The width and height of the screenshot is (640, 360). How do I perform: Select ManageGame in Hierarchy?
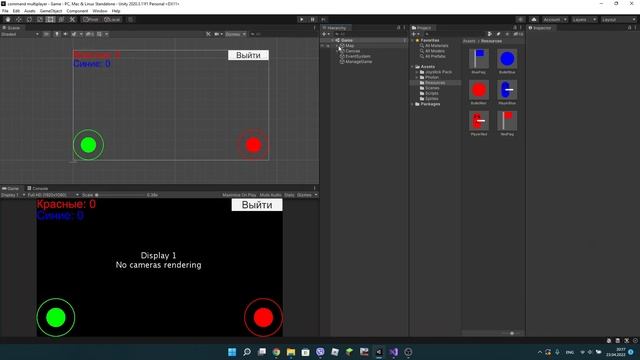(x=358, y=62)
